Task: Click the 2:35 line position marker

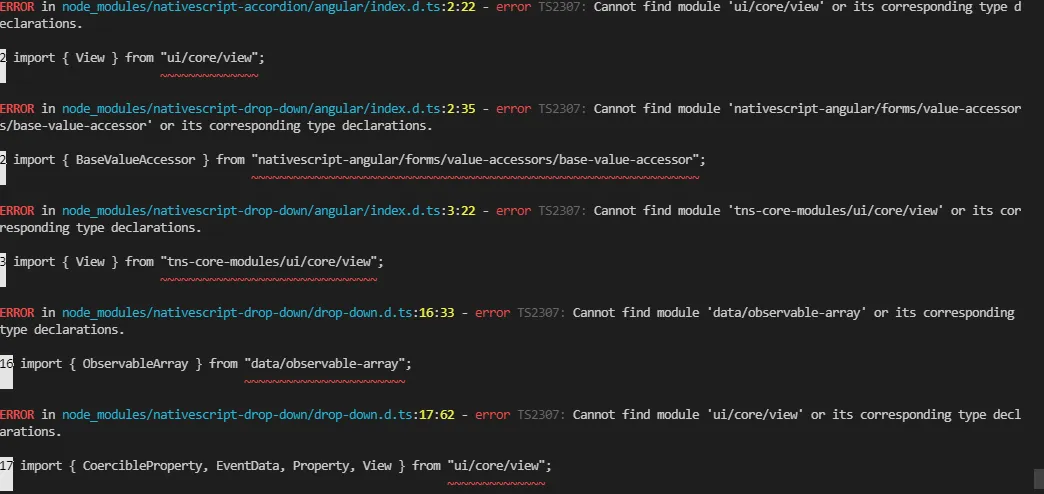Action: tap(461, 109)
